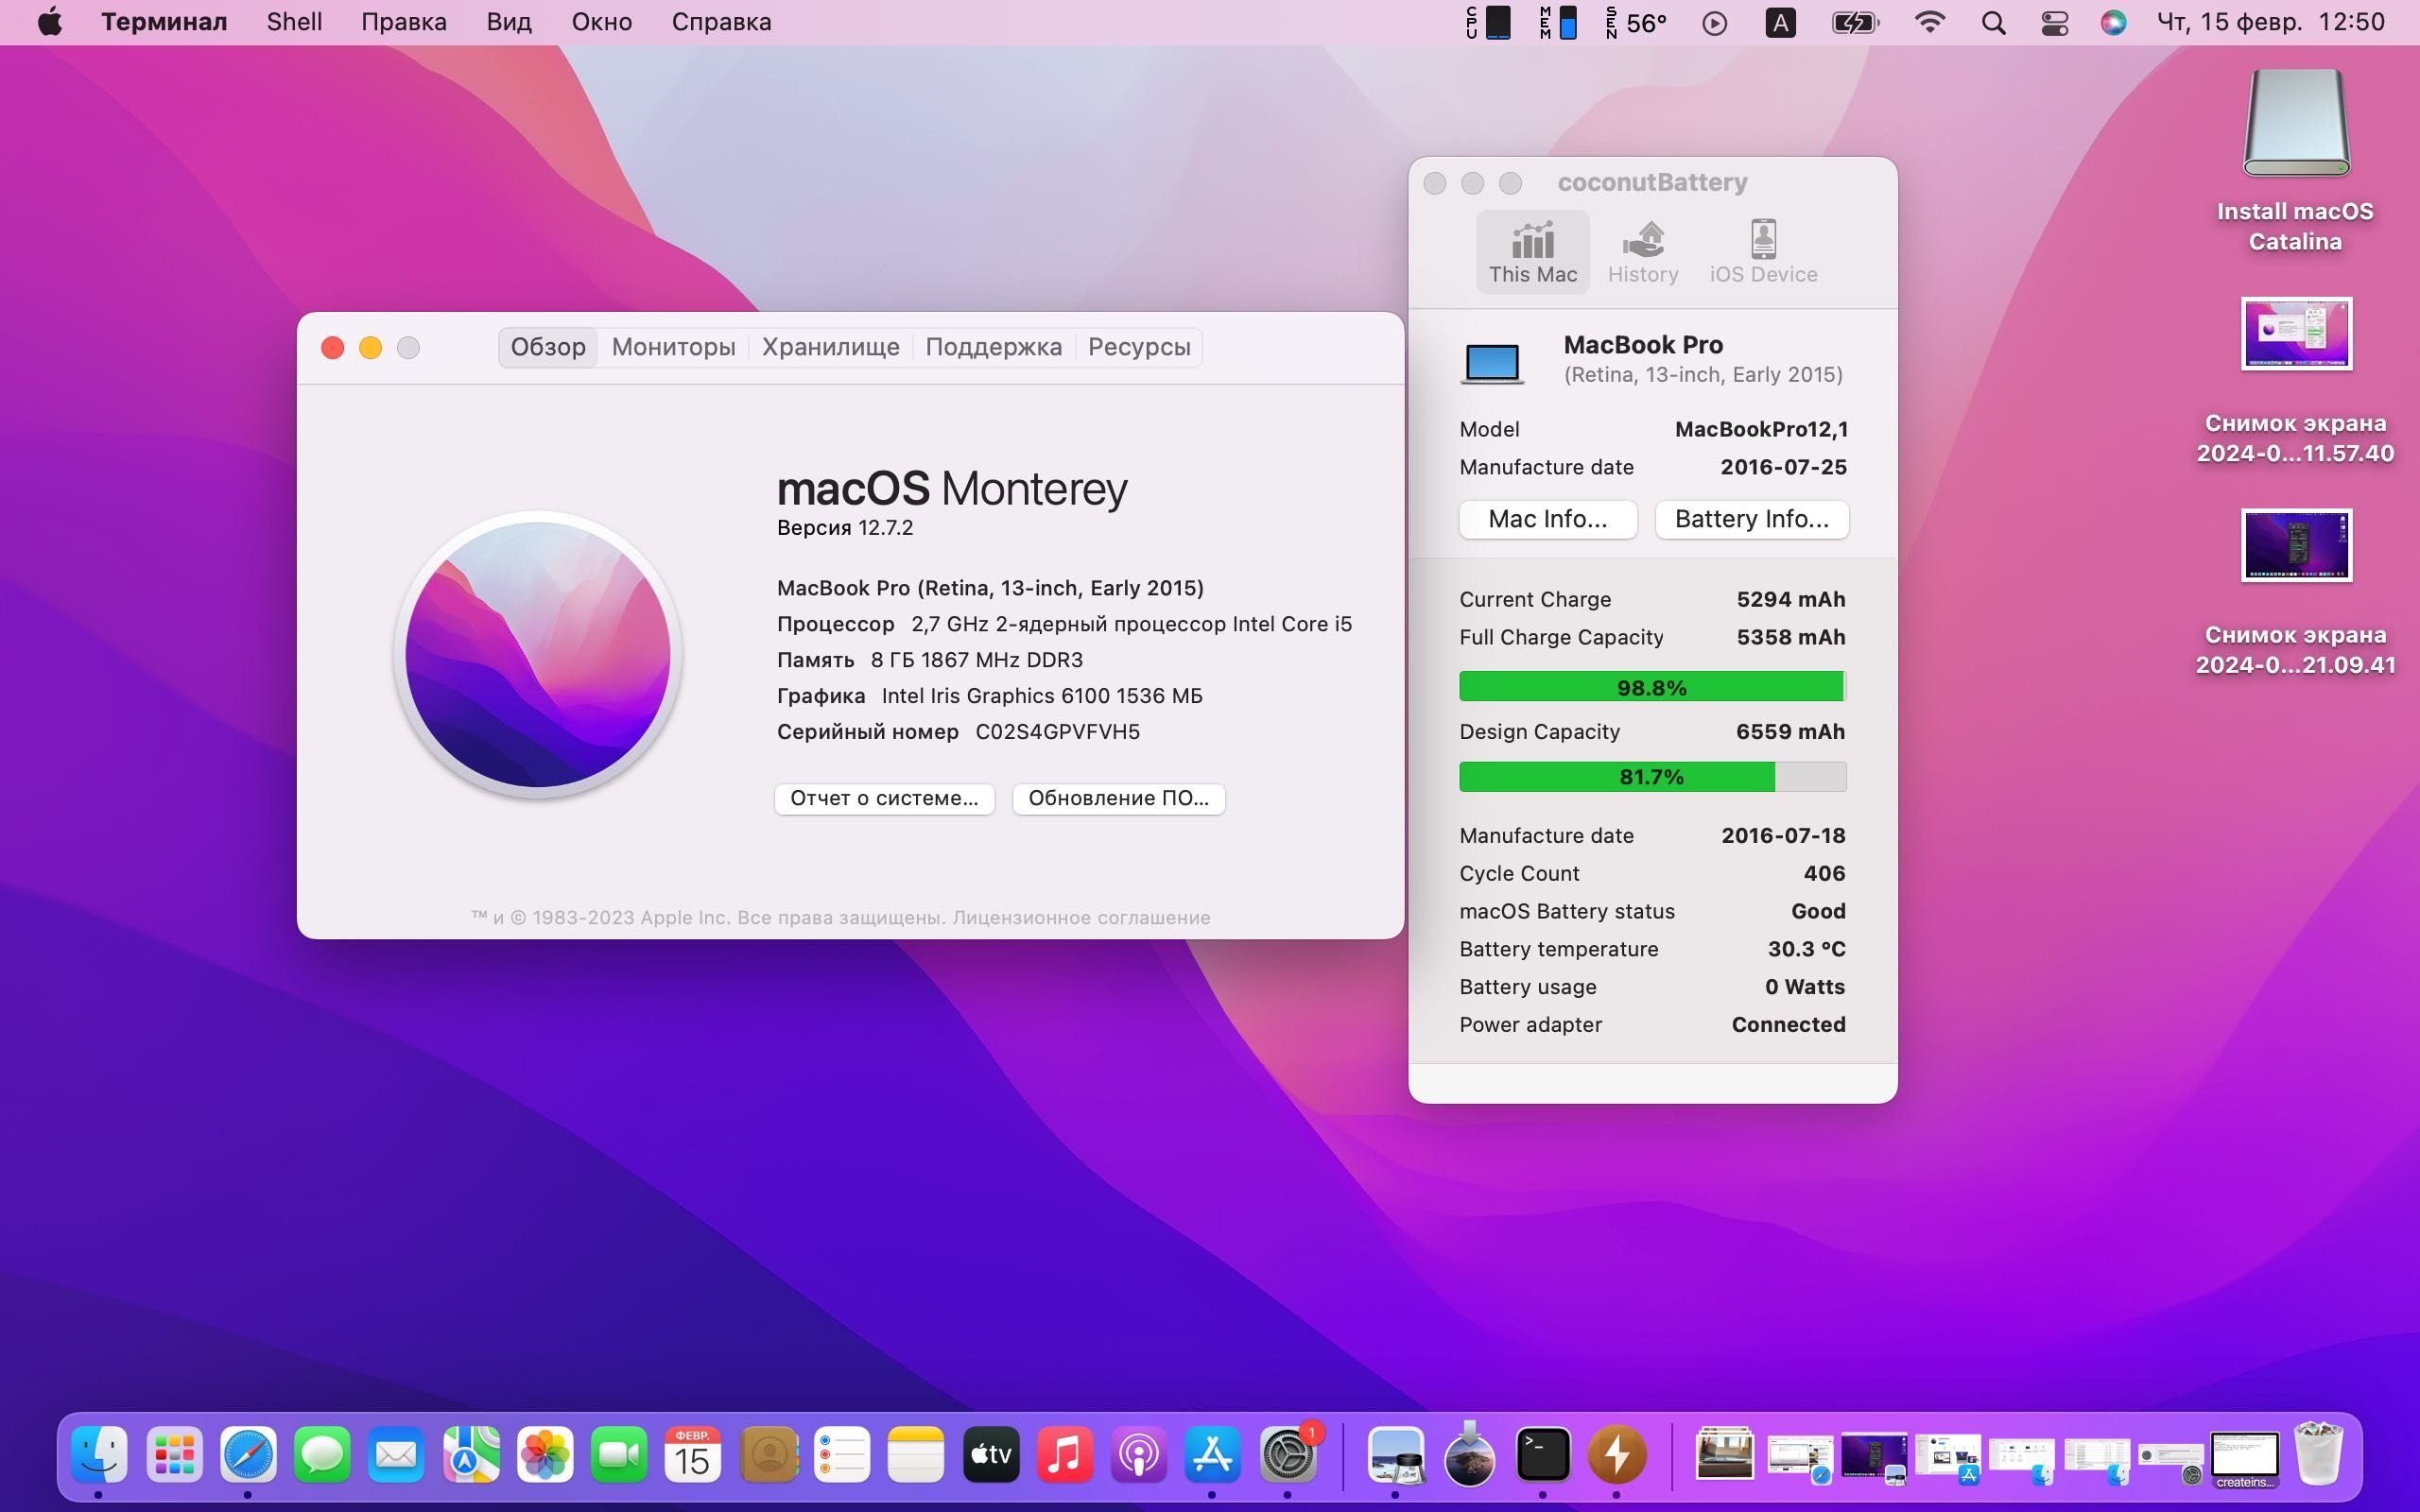Click the MEM memory monitor menu bar icon
Viewport: 2420px width, 1512px height.
[1558, 22]
